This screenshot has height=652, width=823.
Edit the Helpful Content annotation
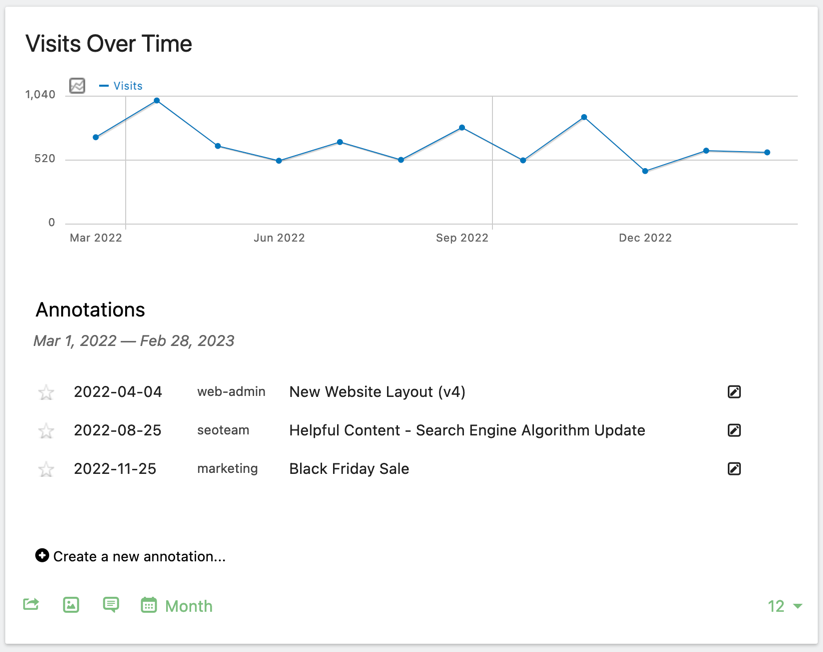pyautogui.click(x=734, y=430)
